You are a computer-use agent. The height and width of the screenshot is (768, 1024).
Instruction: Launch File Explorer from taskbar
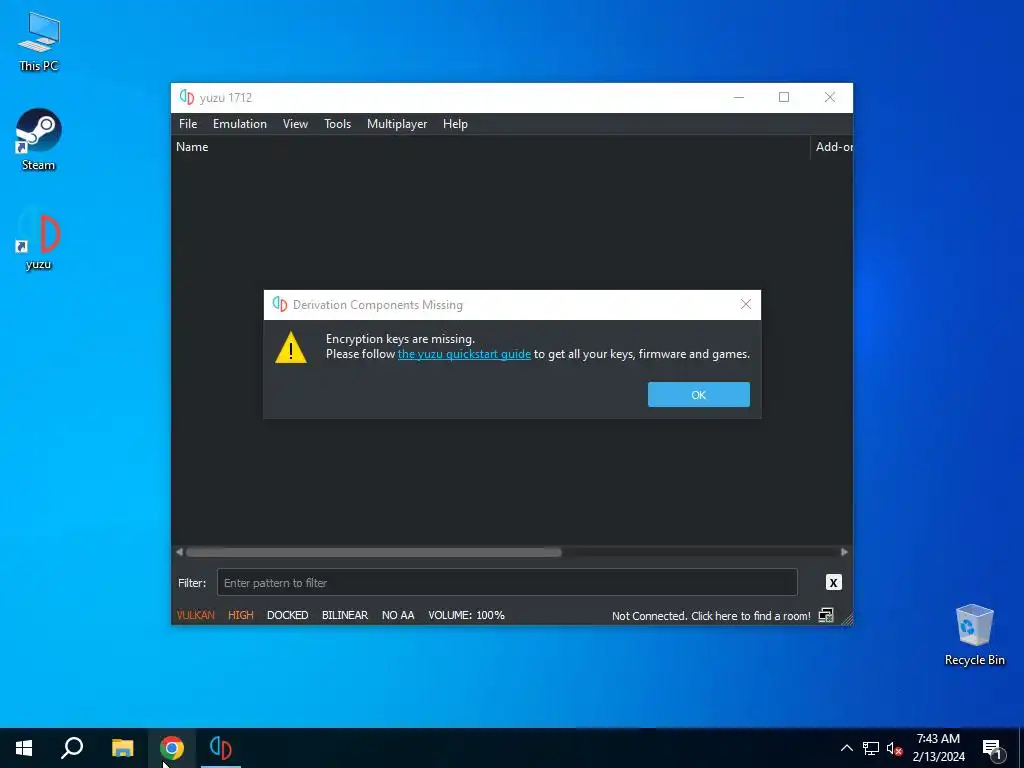click(x=122, y=748)
